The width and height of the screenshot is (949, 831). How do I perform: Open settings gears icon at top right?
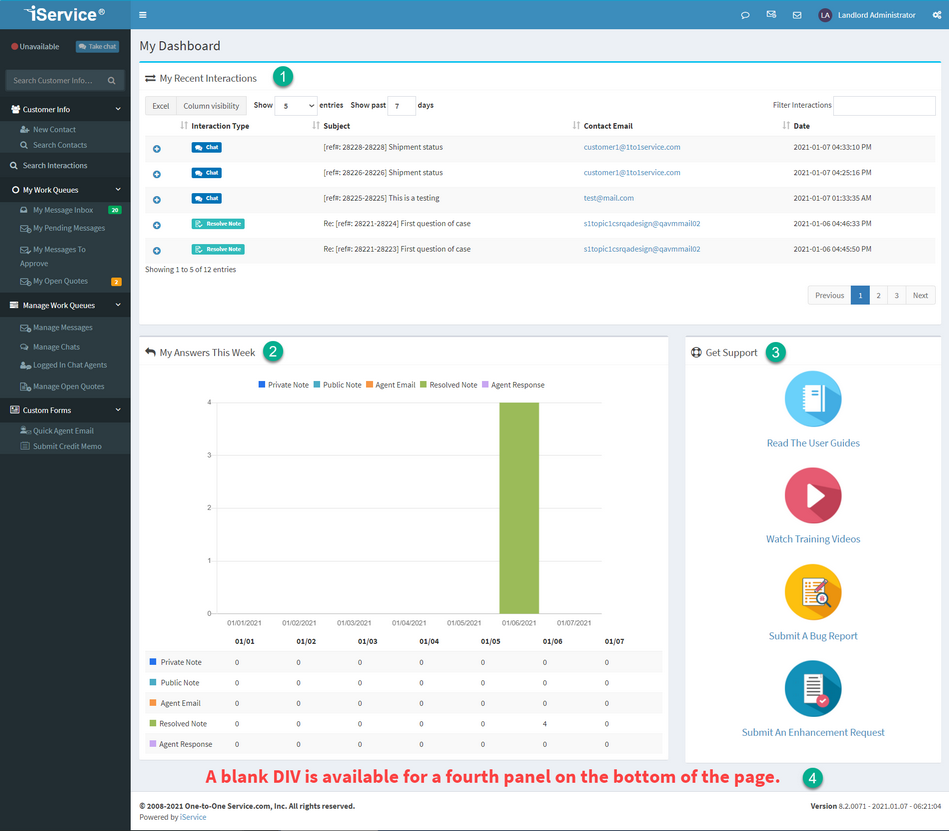coord(935,15)
